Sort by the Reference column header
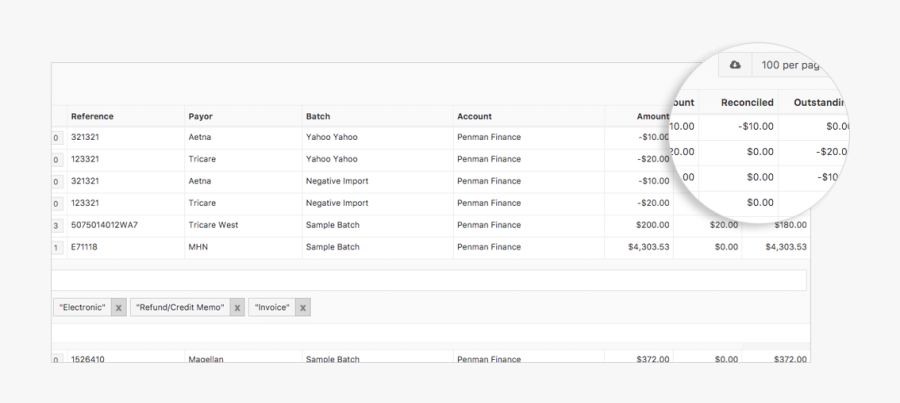 point(92,117)
